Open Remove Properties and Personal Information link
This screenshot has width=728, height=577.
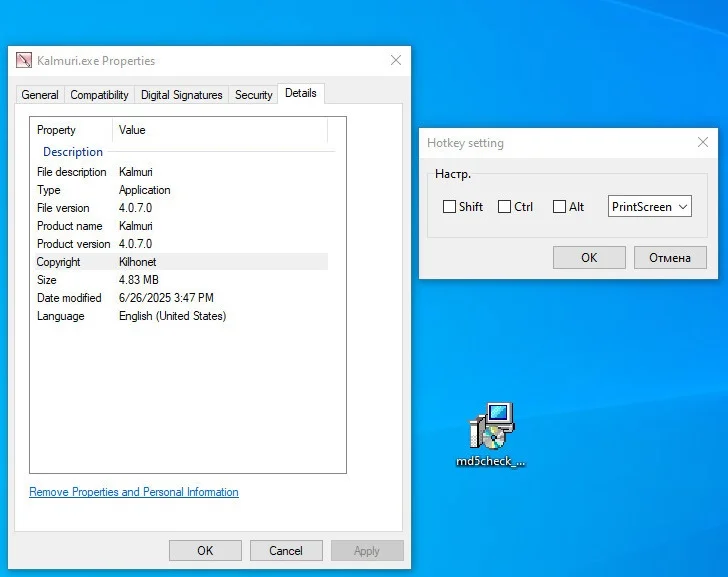coord(134,492)
